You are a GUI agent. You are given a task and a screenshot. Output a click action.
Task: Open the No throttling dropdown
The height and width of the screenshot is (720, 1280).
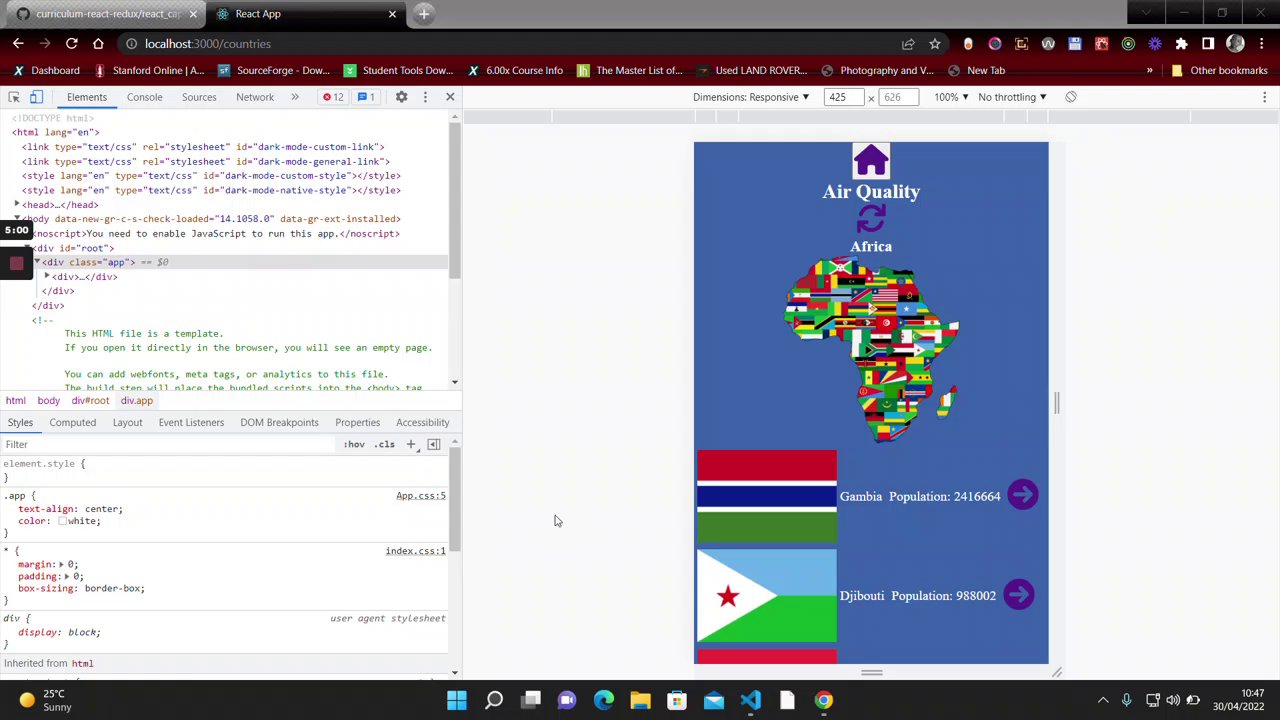click(1012, 97)
